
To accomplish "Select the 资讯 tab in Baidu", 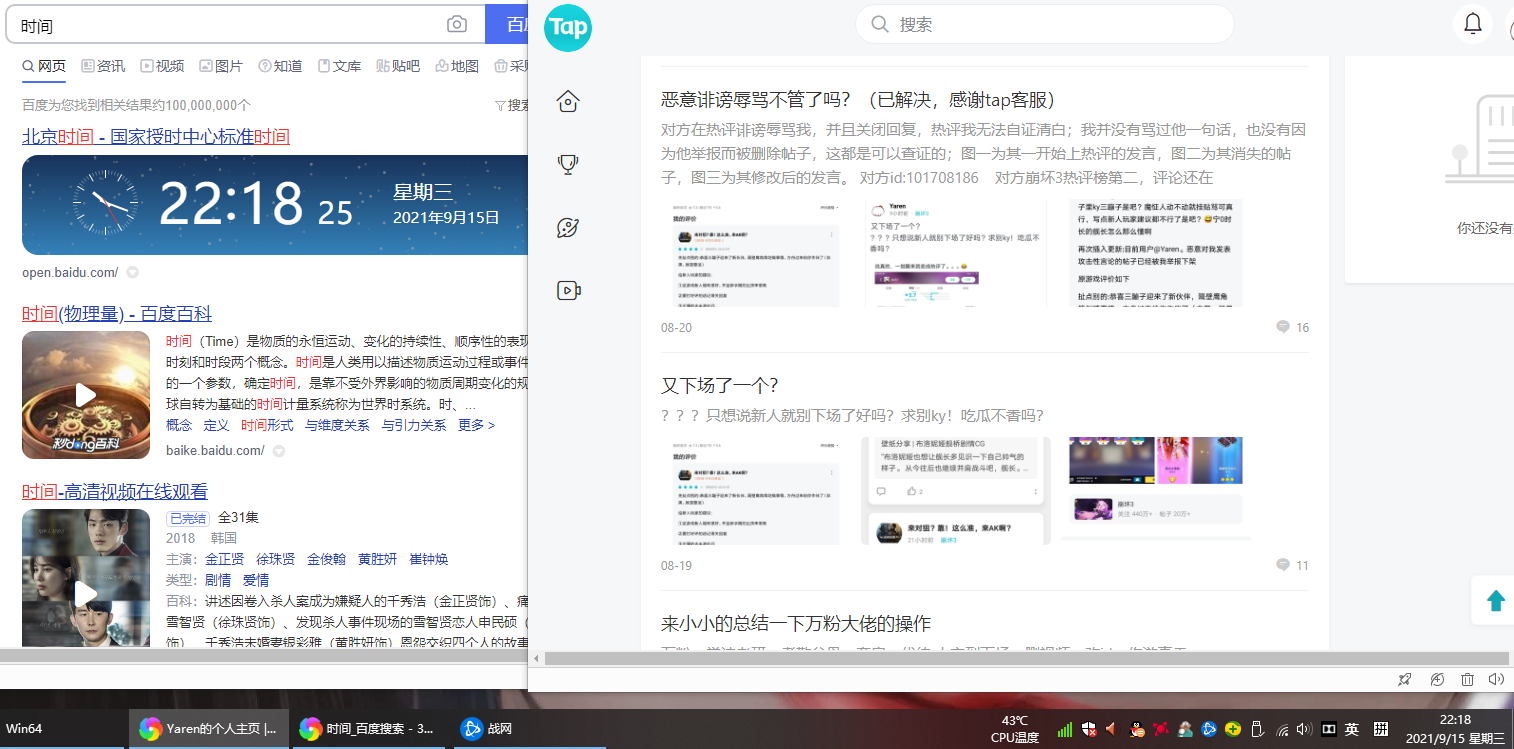I will click(103, 66).
